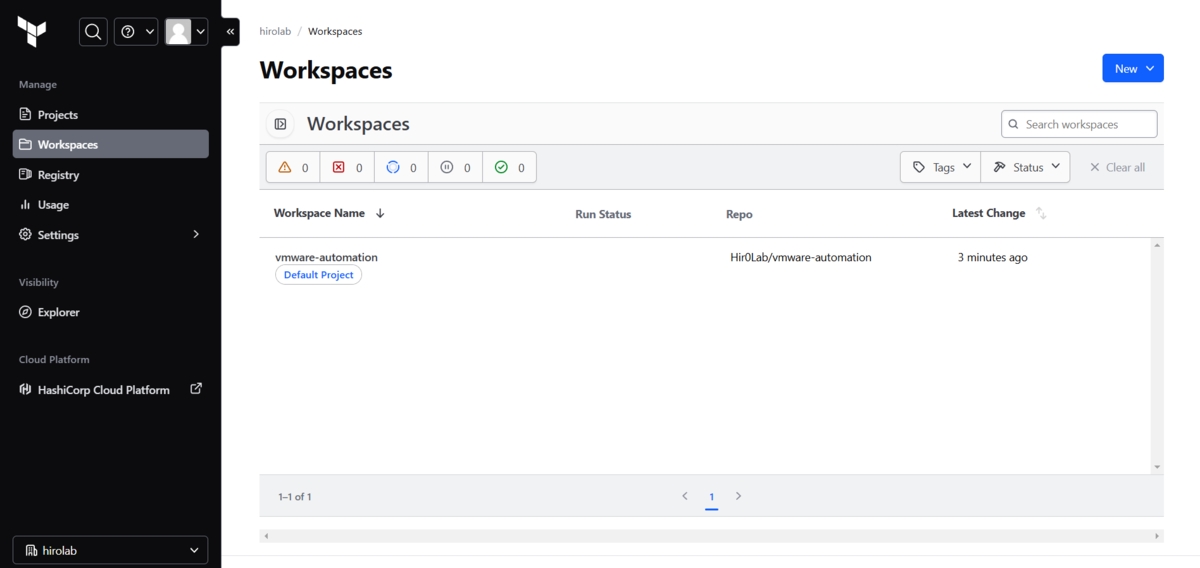Open the help question-mark menu

(136, 32)
